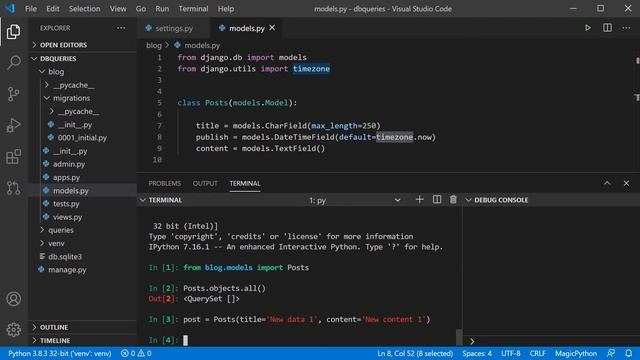This screenshot has width=640, height=360.
Task: Open the File menu
Action: (x=31, y=9)
